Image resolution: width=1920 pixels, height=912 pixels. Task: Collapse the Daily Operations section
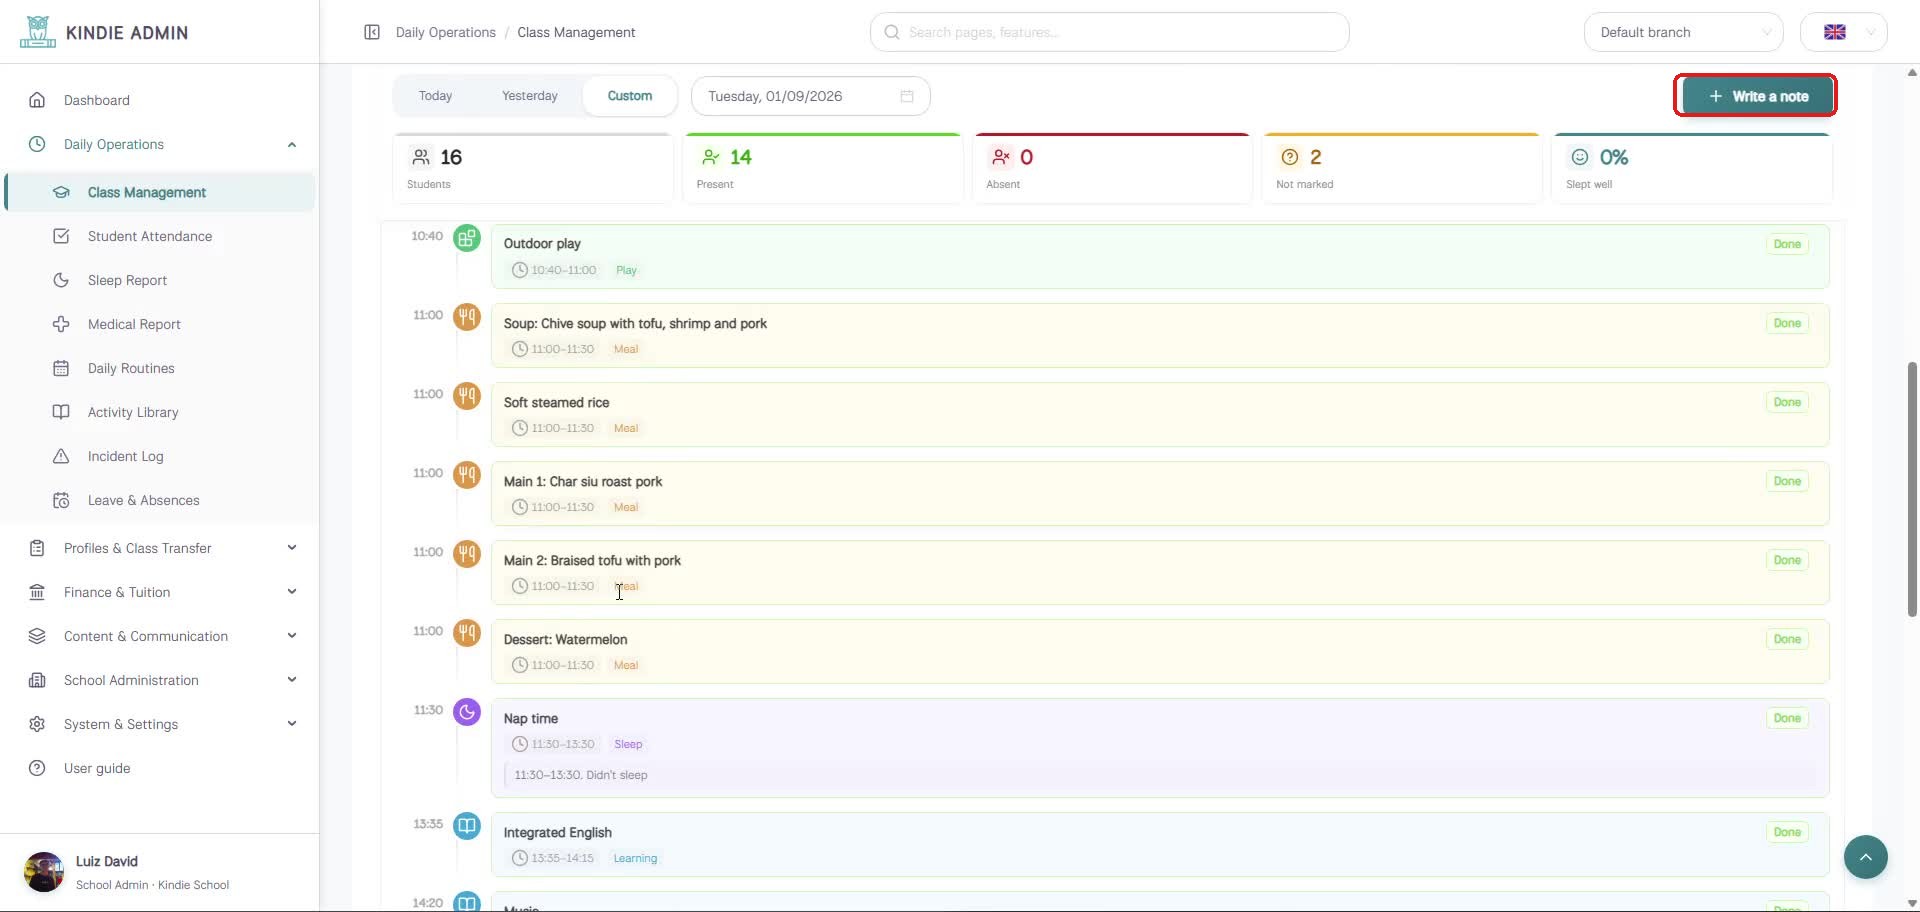pyautogui.click(x=292, y=144)
